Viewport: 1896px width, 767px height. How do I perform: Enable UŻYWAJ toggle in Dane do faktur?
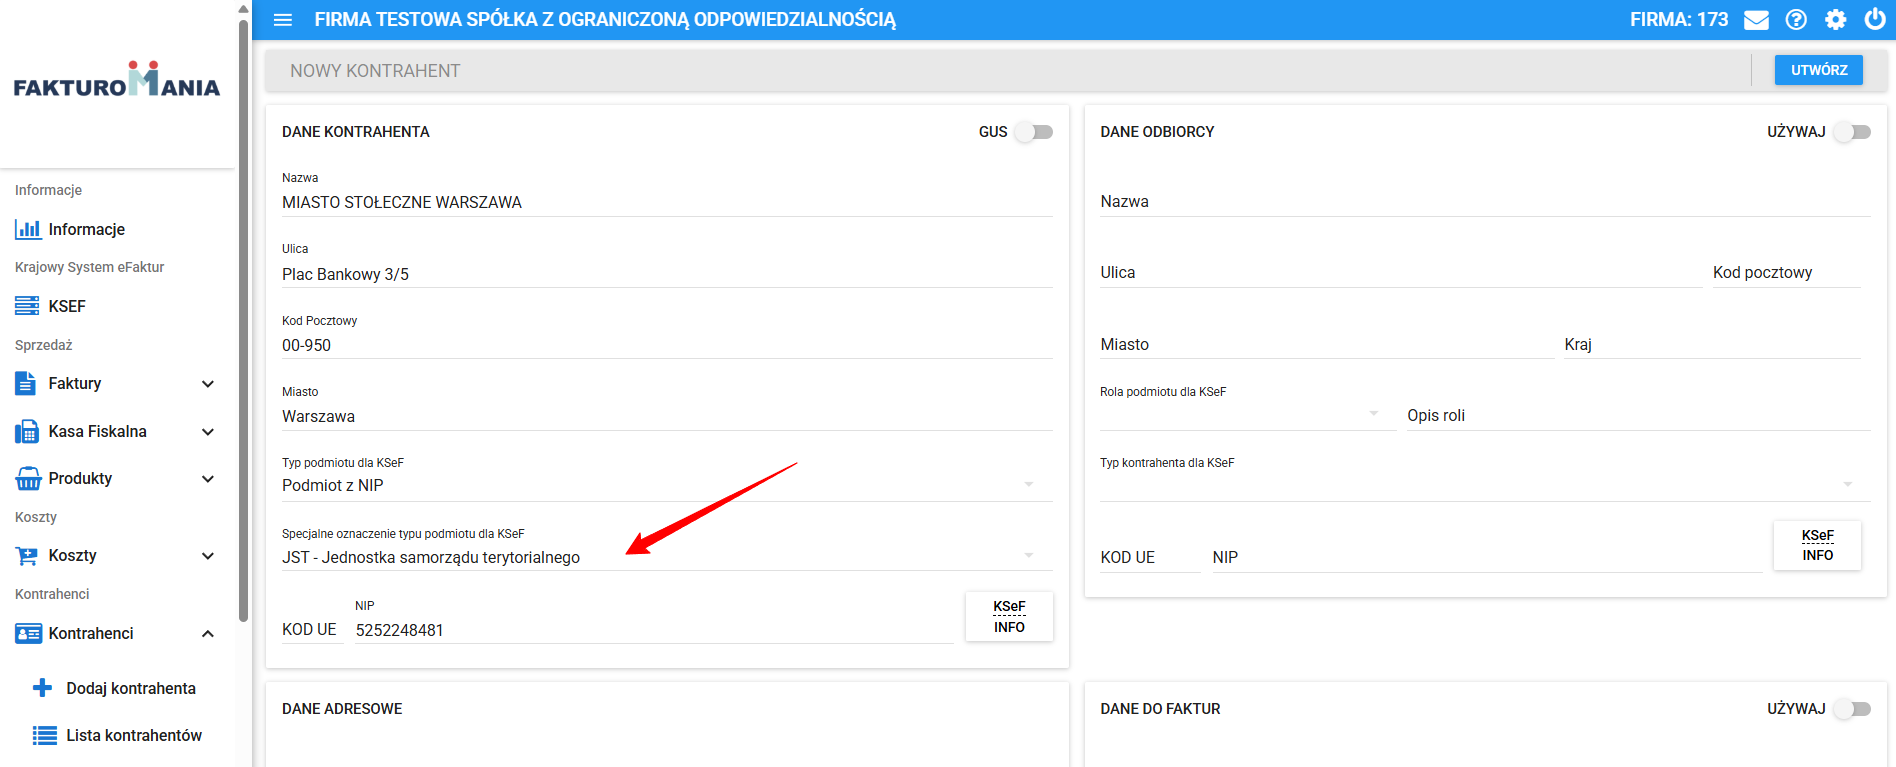pyautogui.click(x=1852, y=709)
